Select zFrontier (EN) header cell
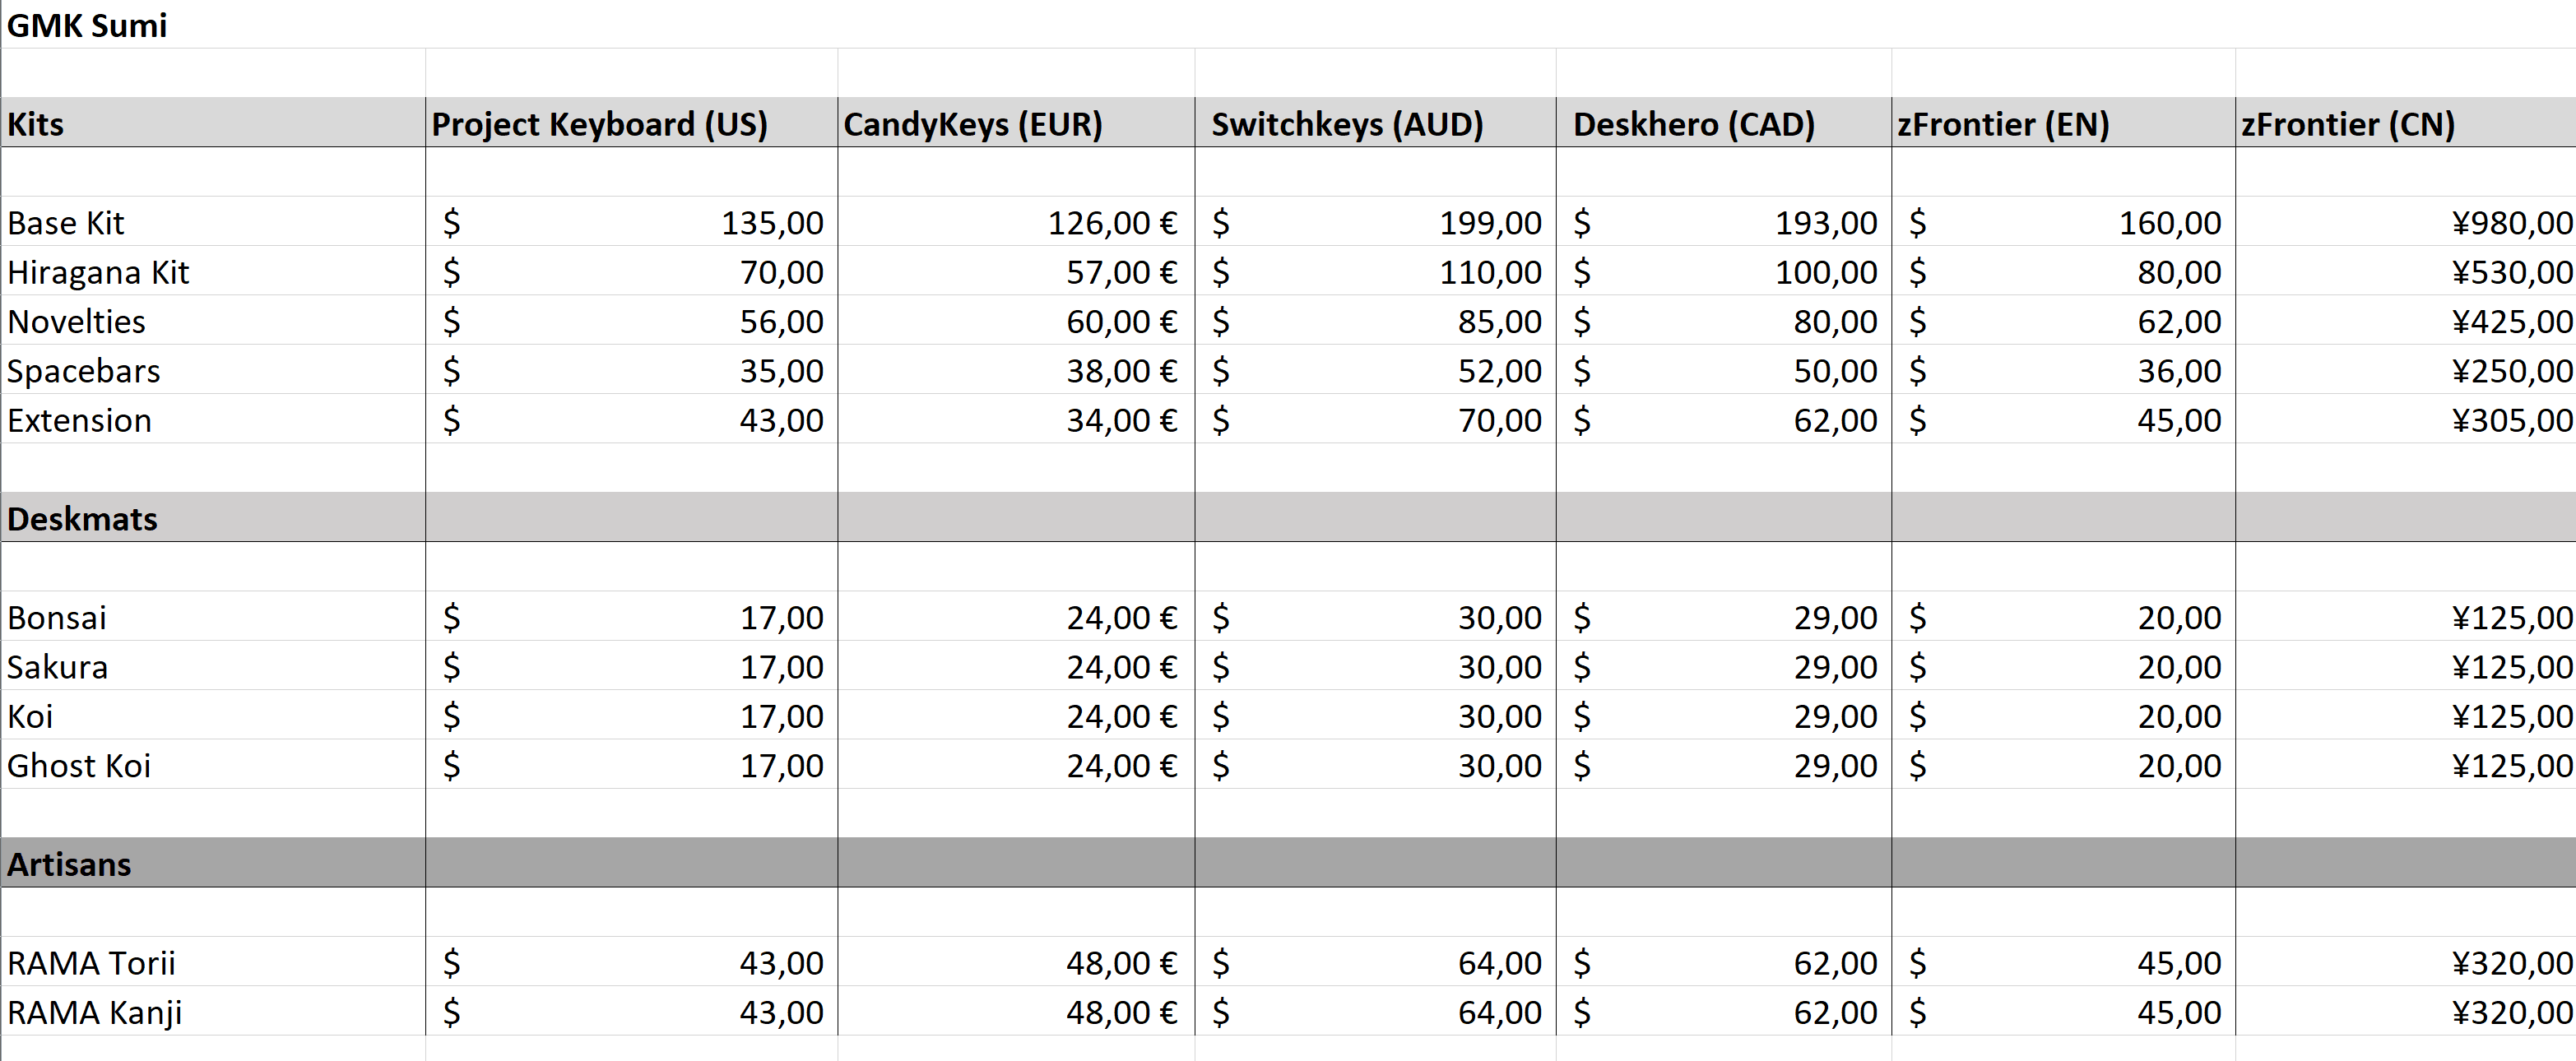This screenshot has width=2576, height=1061. [2002, 124]
